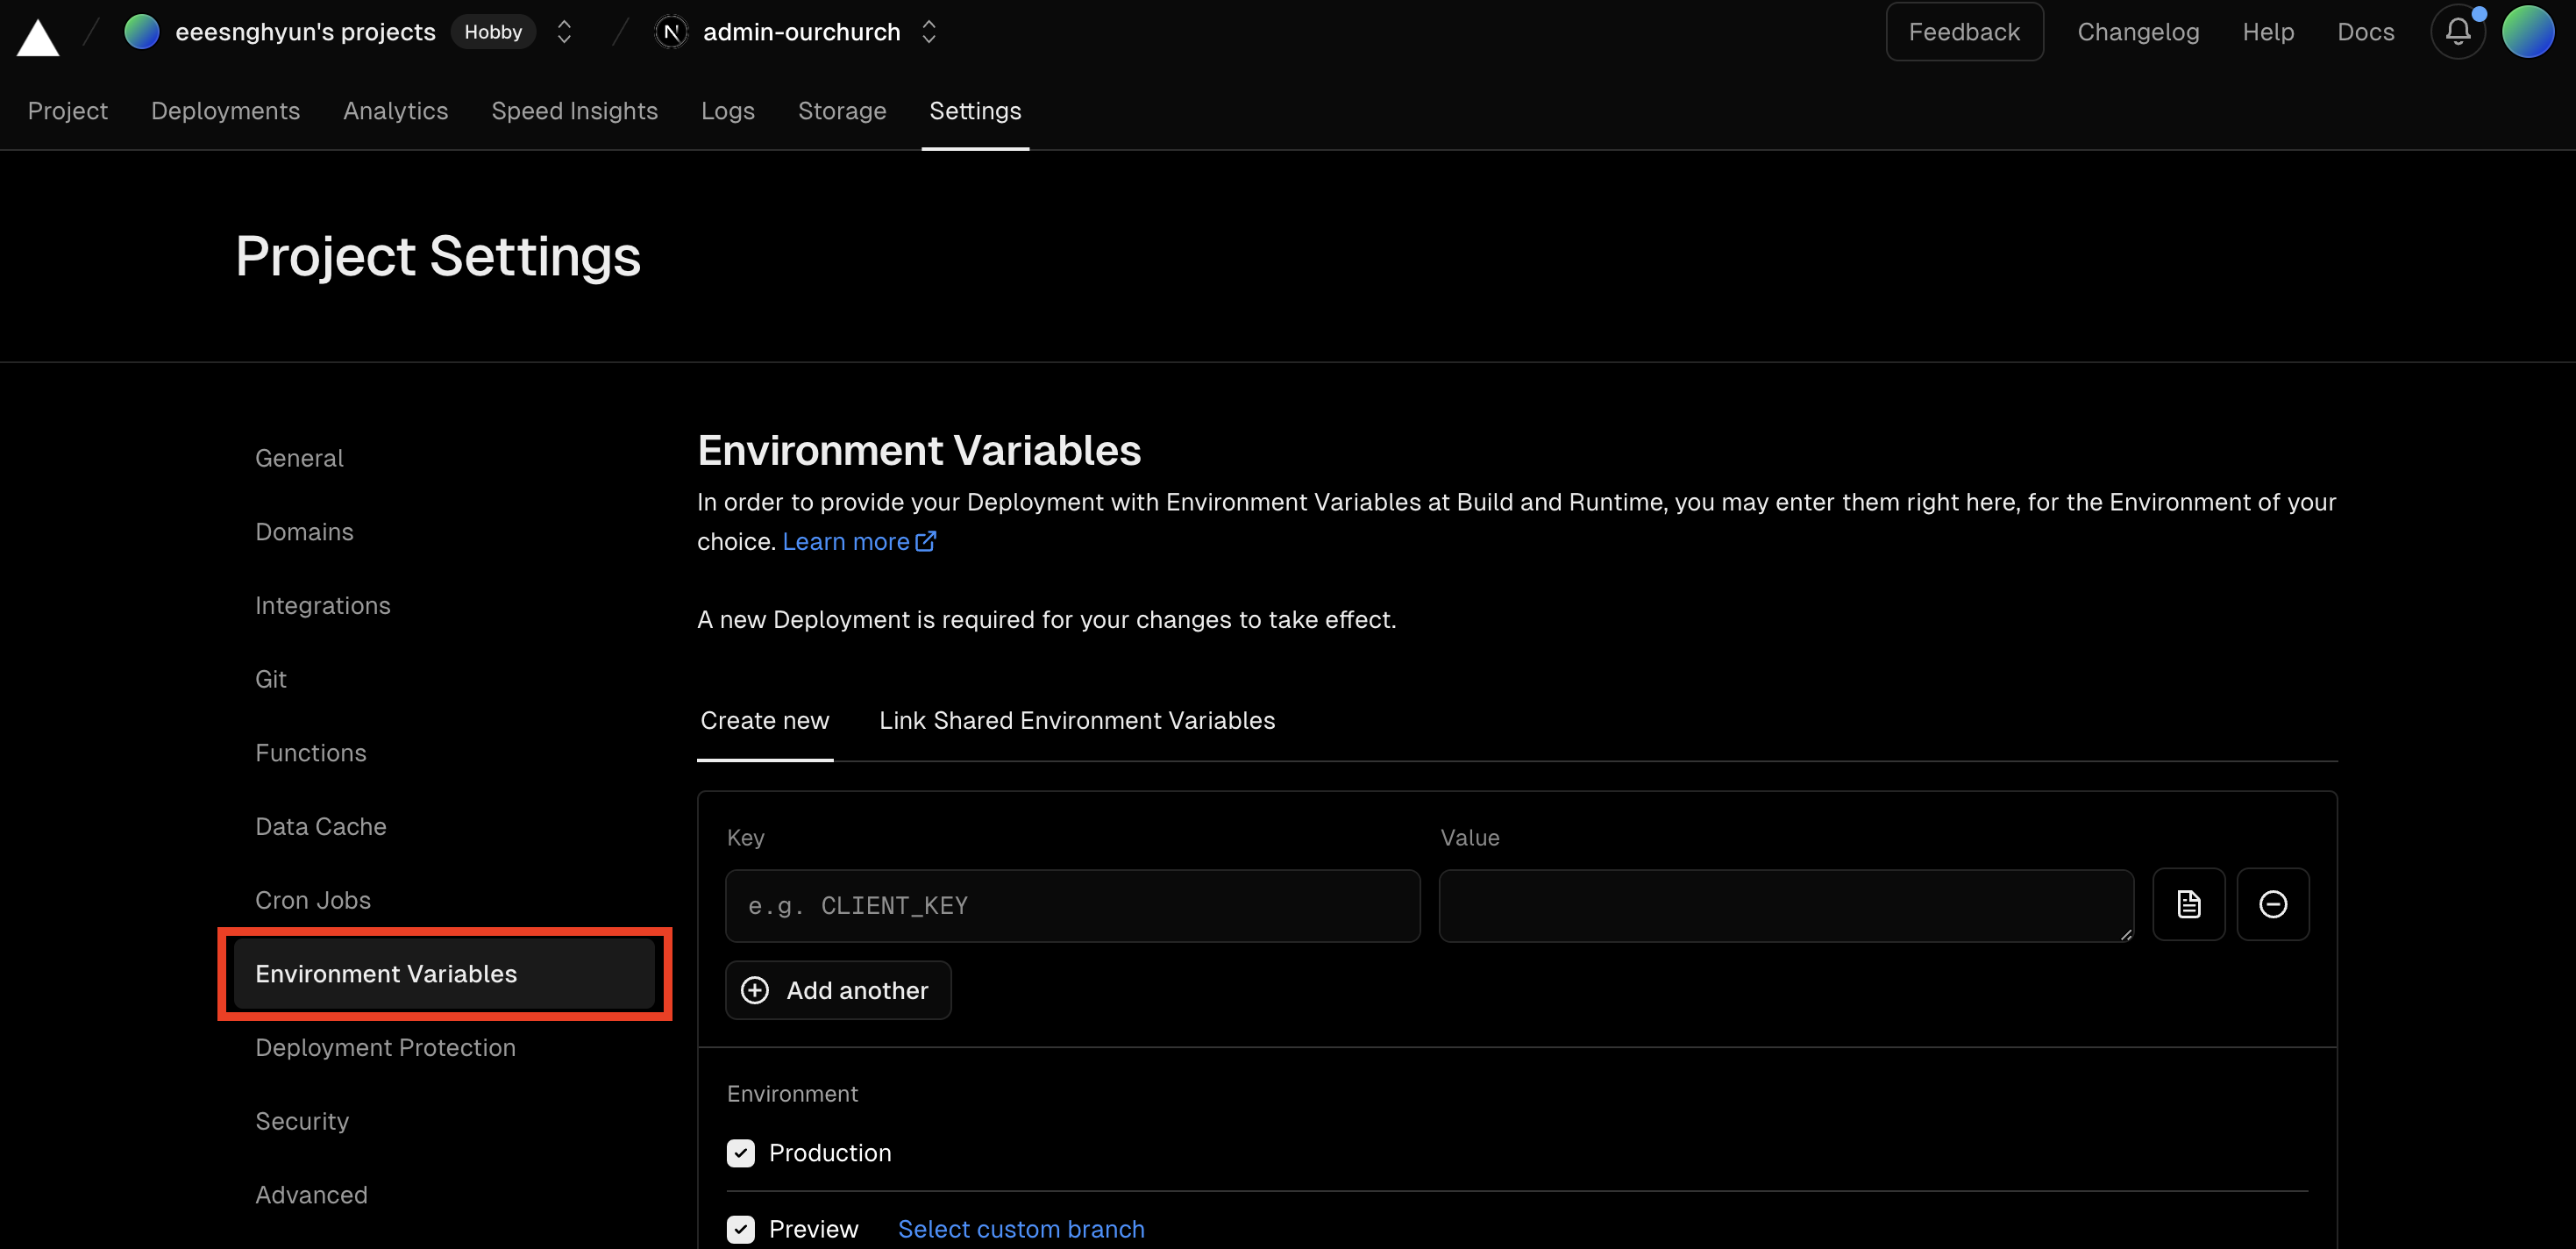The width and height of the screenshot is (2576, 1249).
Task: Click the Next.js icon beside admin-ourchurch
Action: [x=672, y=32]
